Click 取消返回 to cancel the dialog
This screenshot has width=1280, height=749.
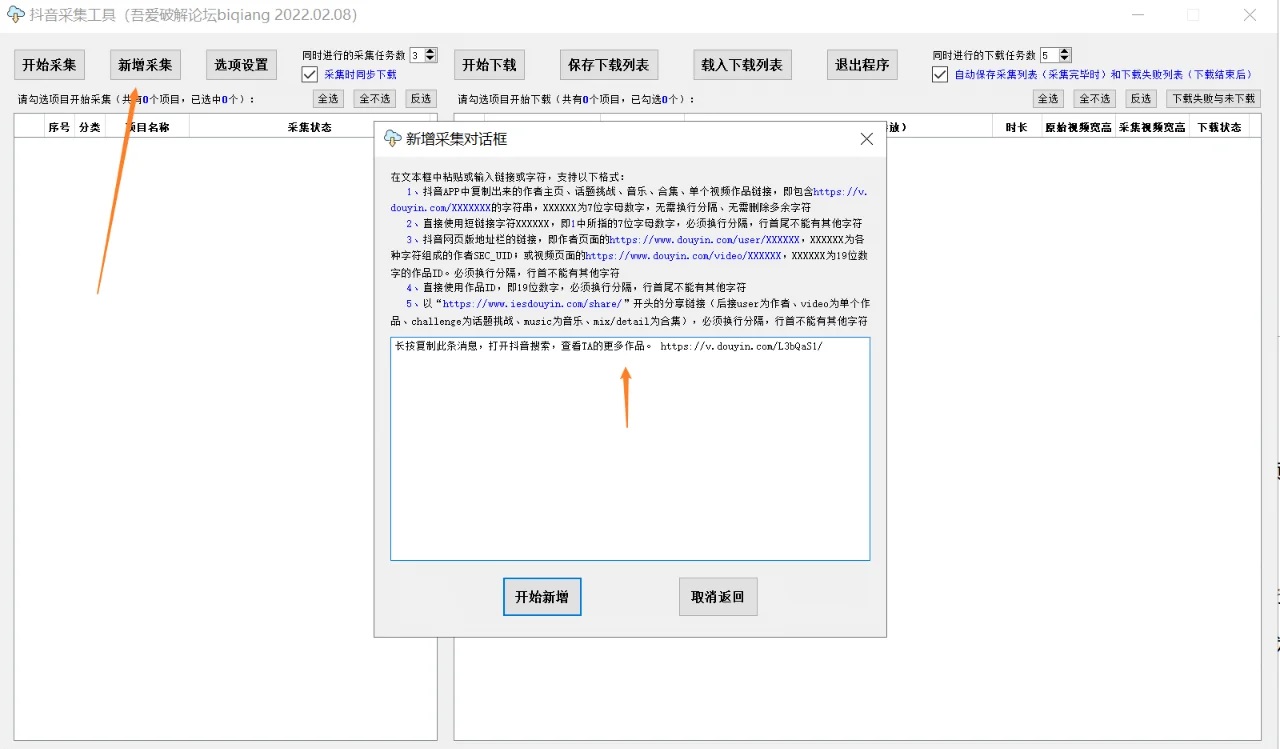[718, 597]
